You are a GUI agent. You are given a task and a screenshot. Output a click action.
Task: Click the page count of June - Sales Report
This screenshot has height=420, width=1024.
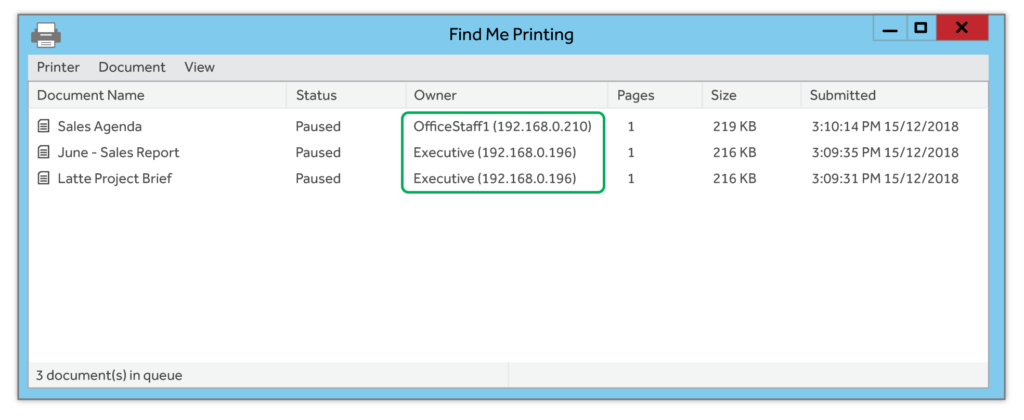[631, 152]
